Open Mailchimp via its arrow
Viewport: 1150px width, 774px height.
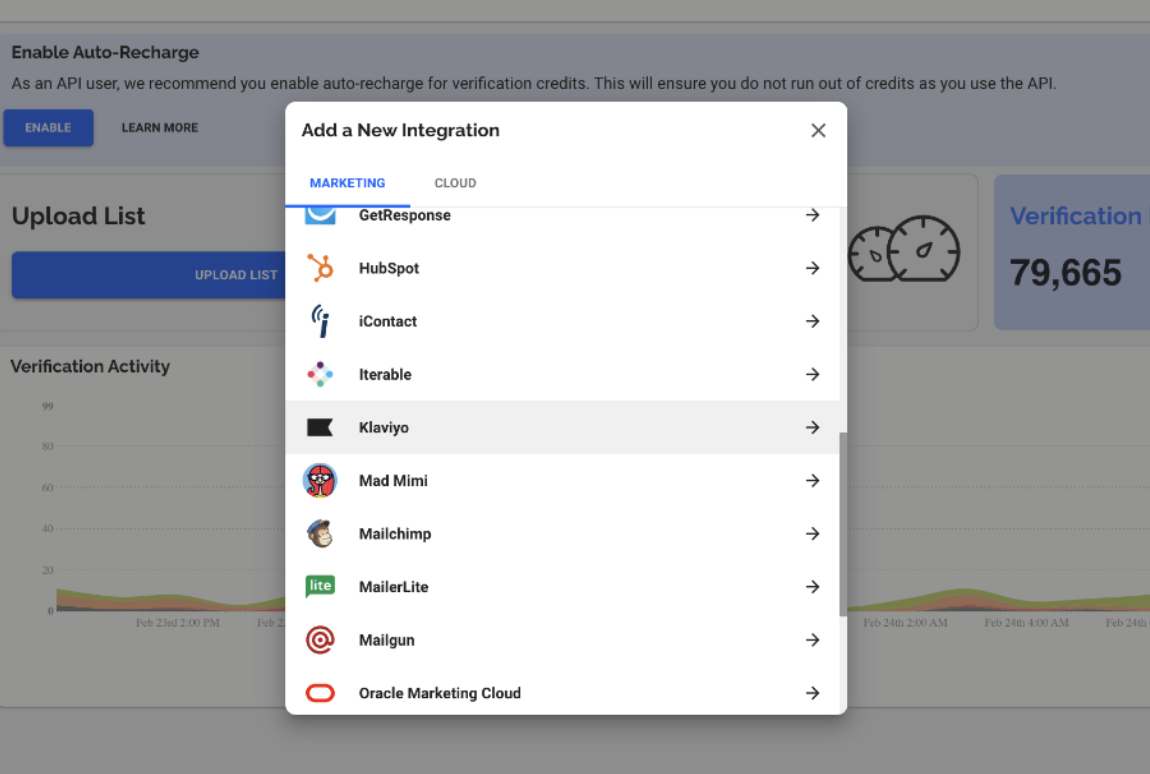[813, 533]
